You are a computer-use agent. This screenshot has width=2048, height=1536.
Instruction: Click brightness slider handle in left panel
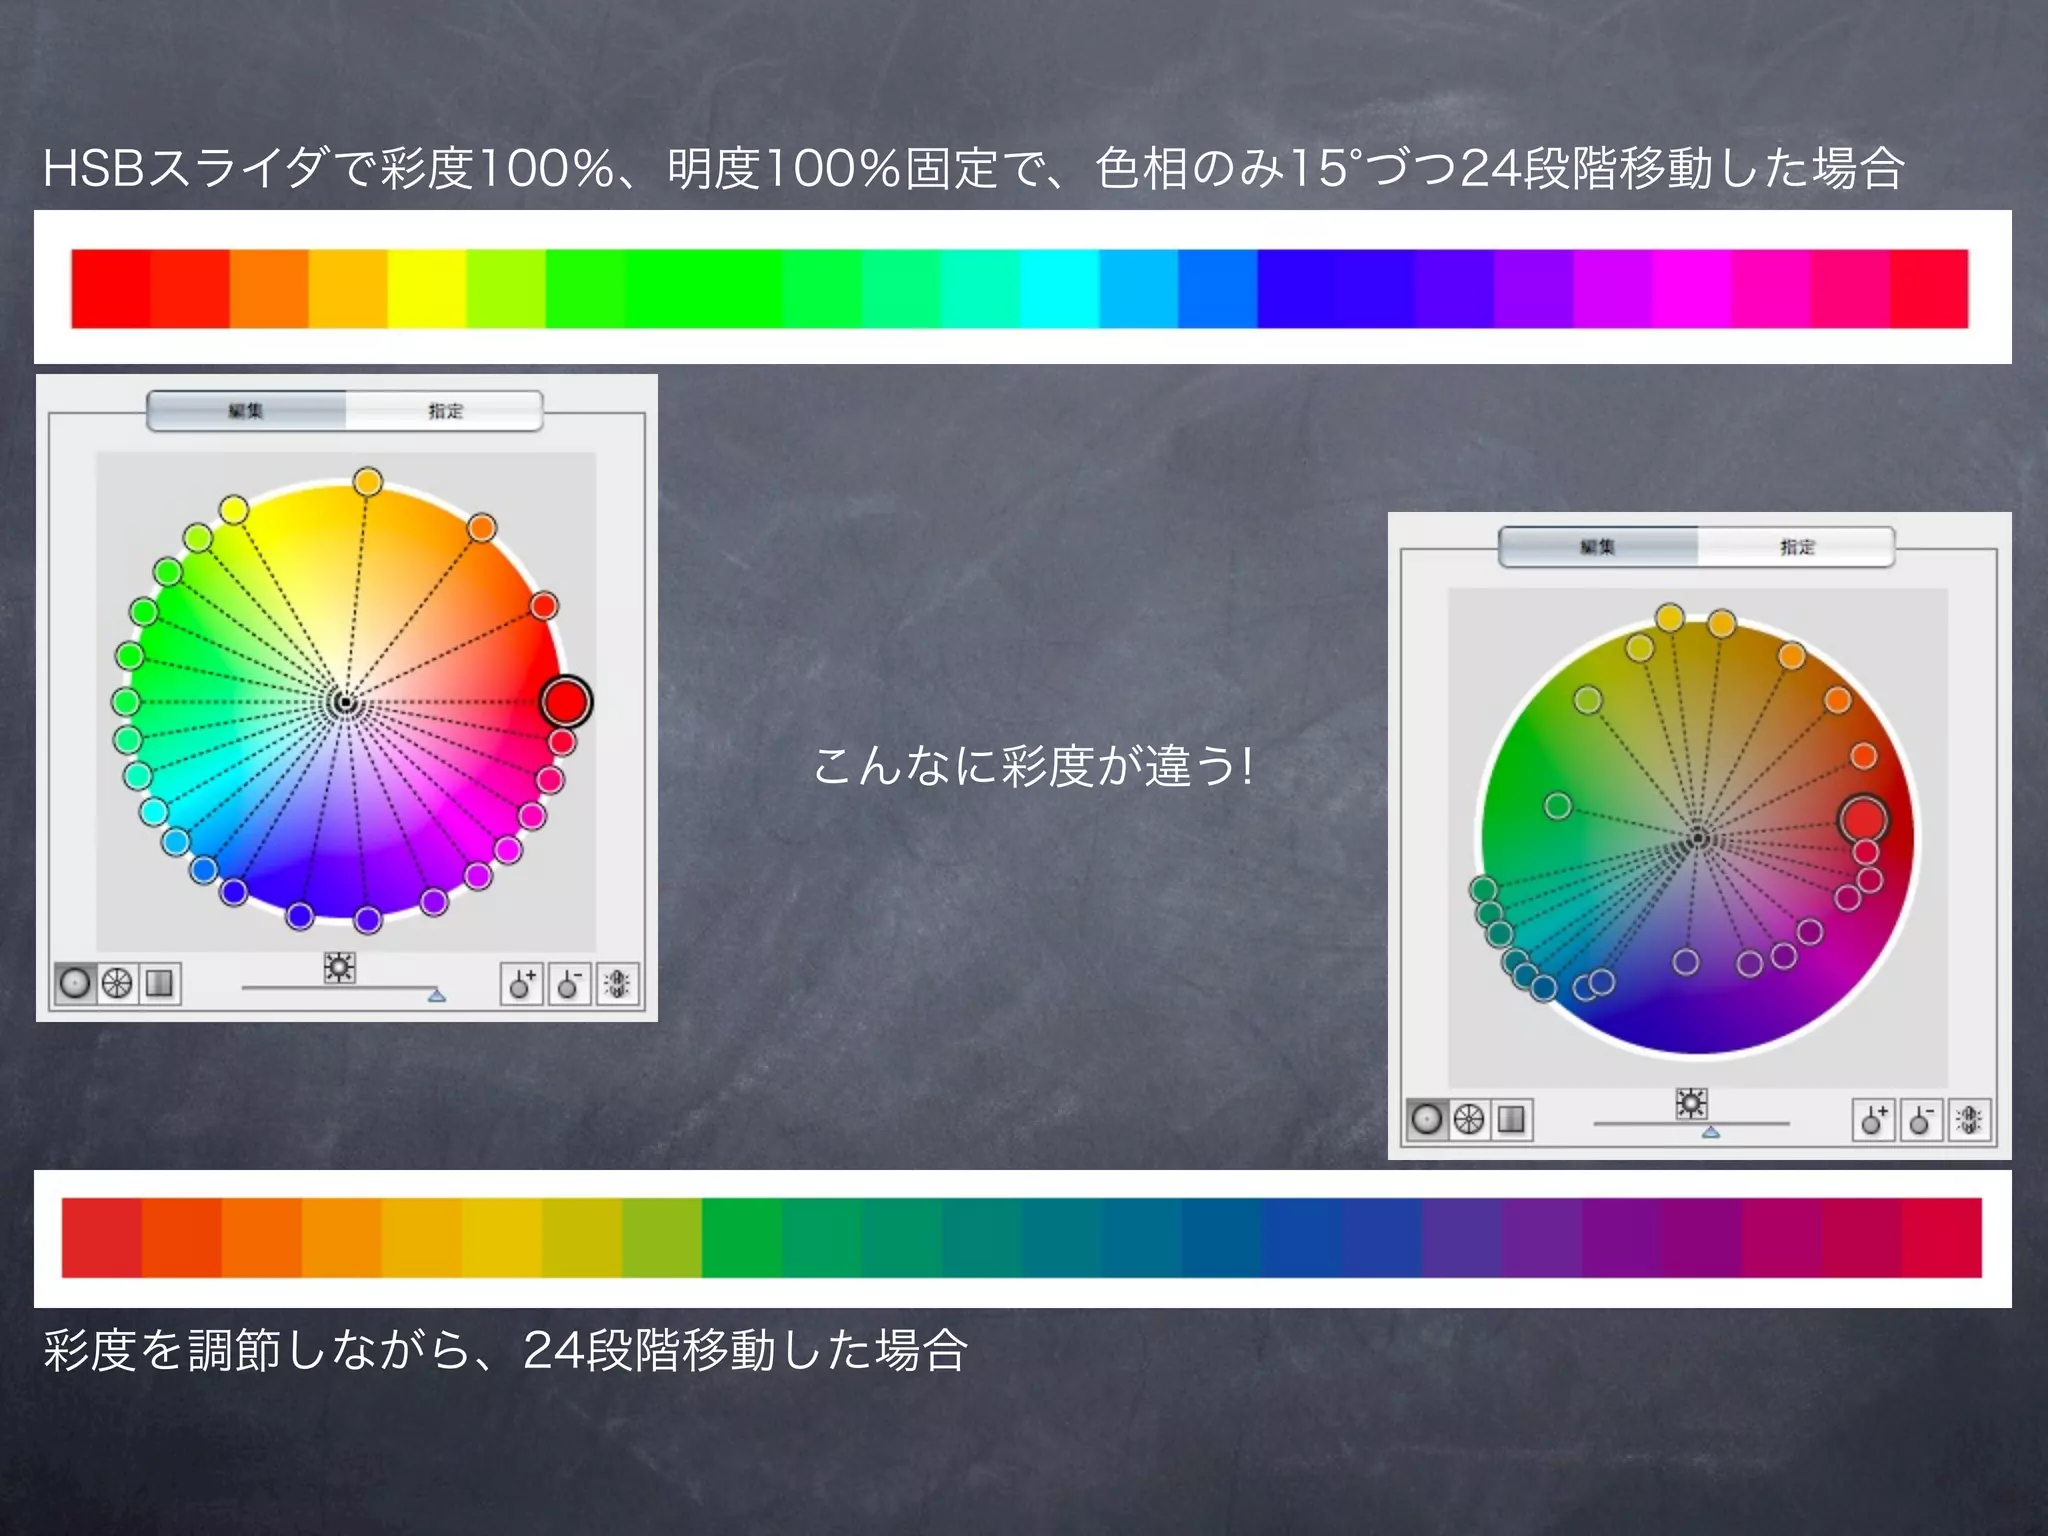[x=436, y=995]
